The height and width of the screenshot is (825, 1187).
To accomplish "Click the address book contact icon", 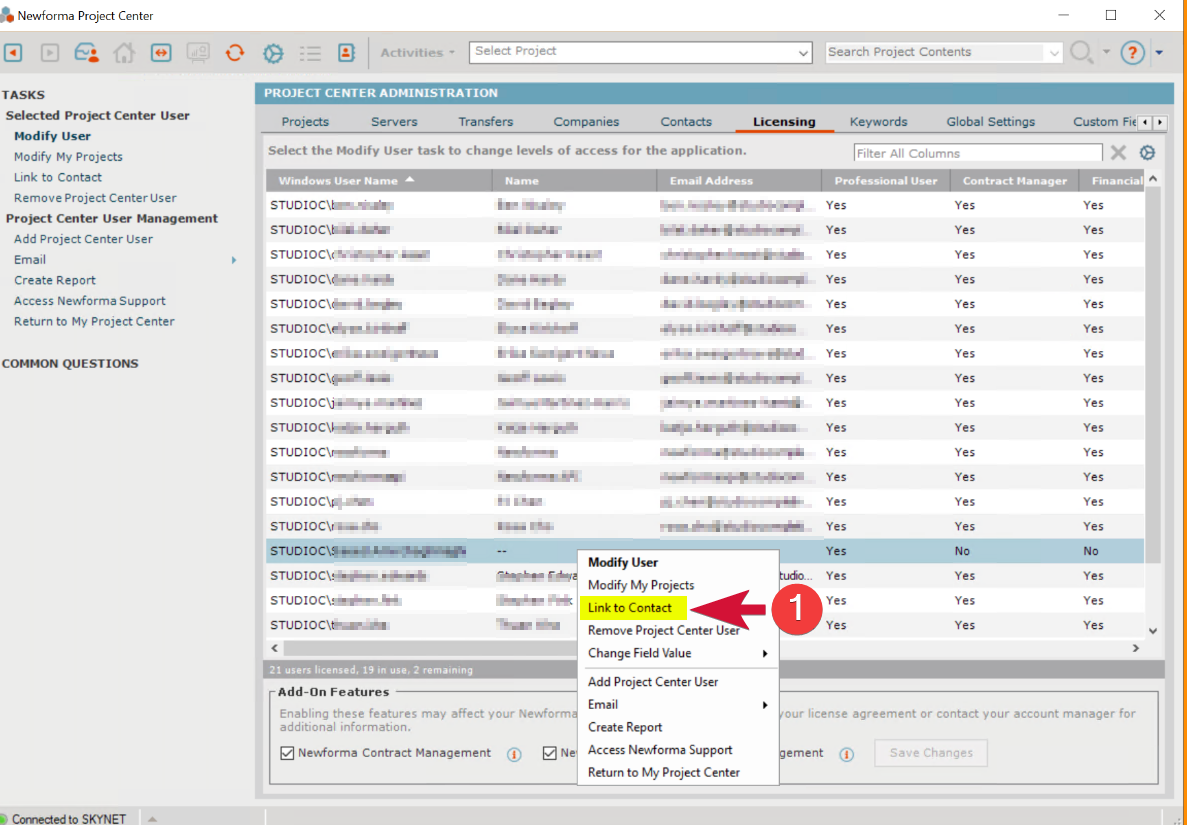I will pos(348,52).
